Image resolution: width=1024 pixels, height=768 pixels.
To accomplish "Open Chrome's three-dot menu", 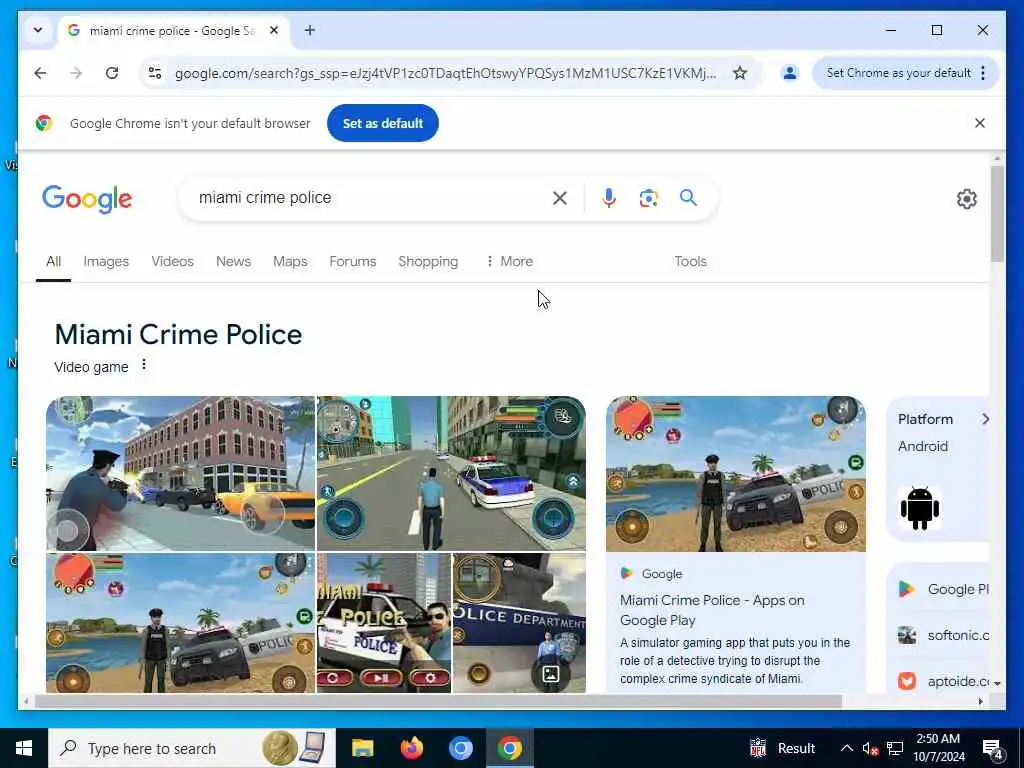I will pos(983,73).
